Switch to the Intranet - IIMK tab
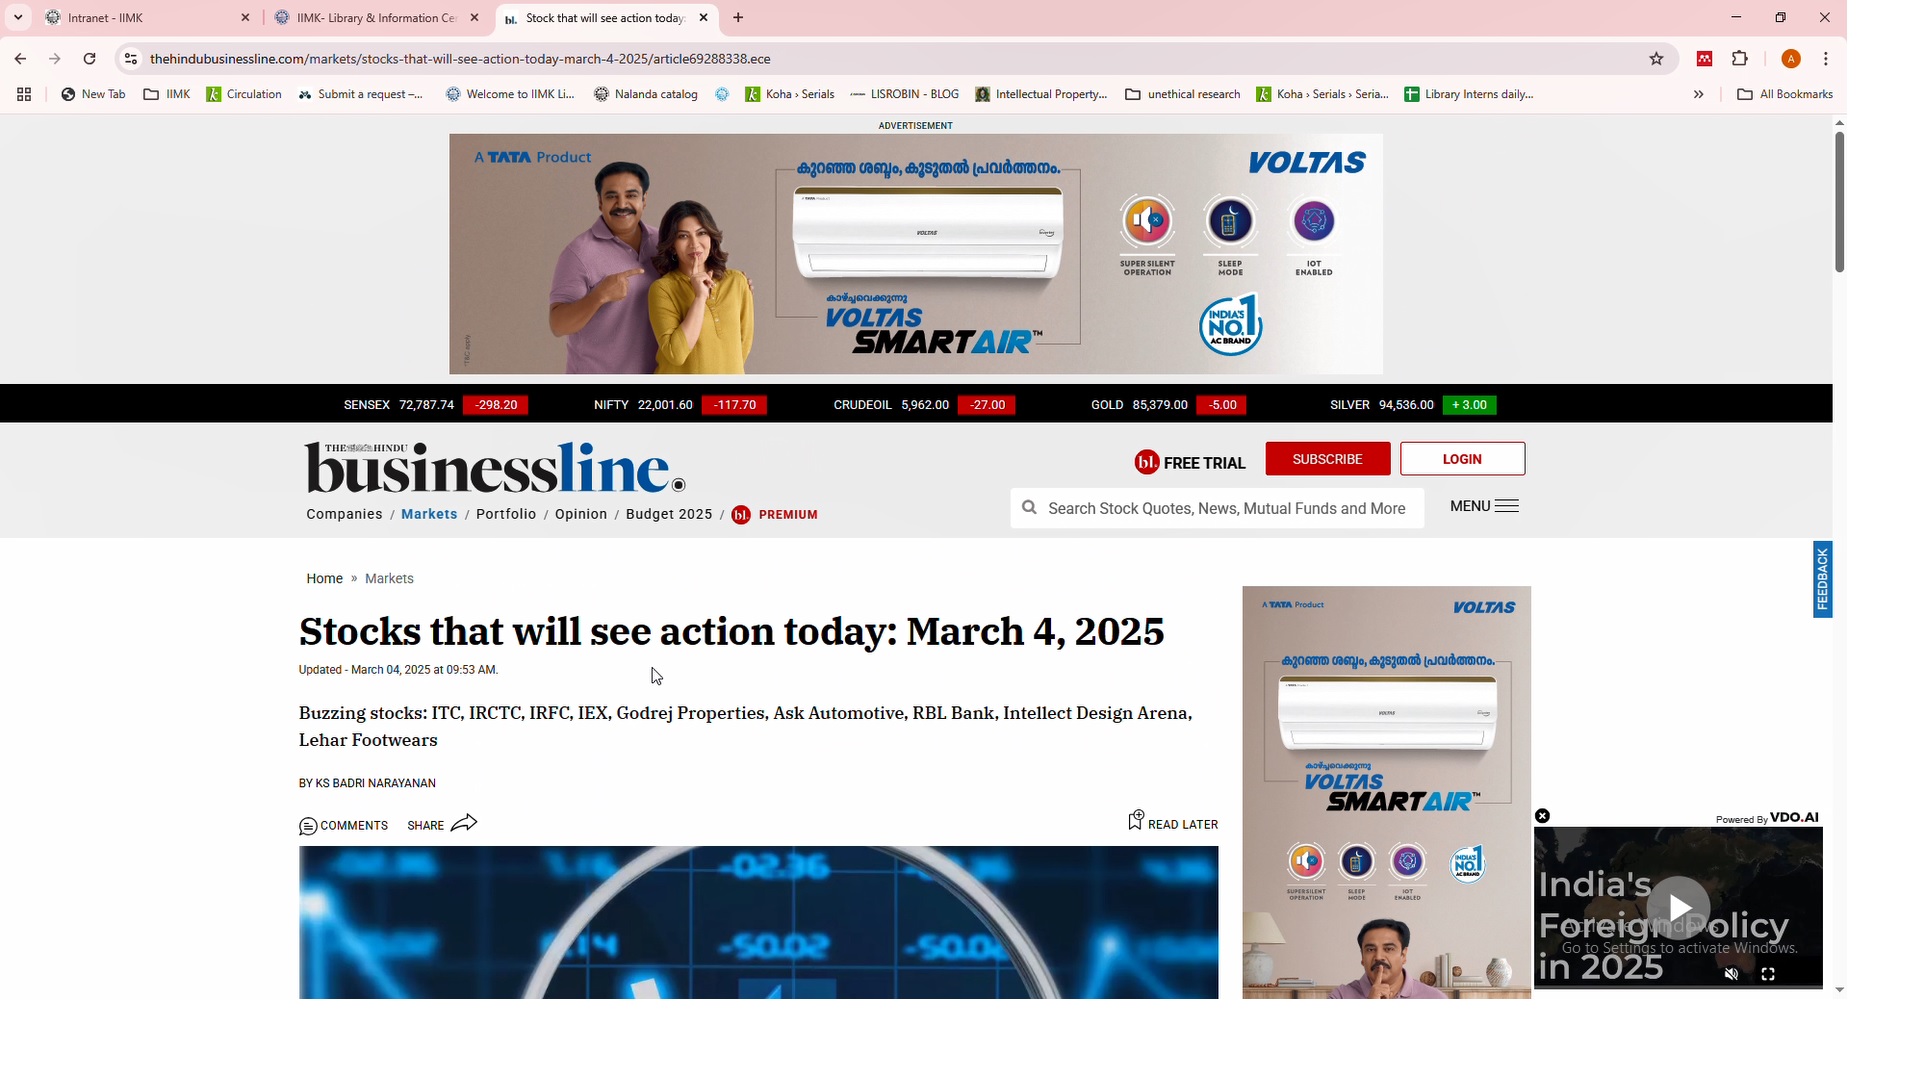The width and height of the screenshot is (1918, 1092). pyautogui.click(x=140, y=18)
